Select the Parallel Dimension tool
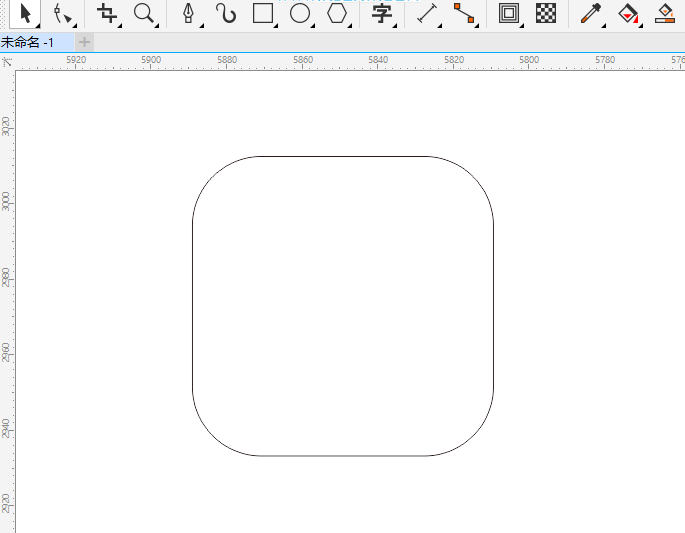This screenshot has width=685, height=533. [427, 13]
